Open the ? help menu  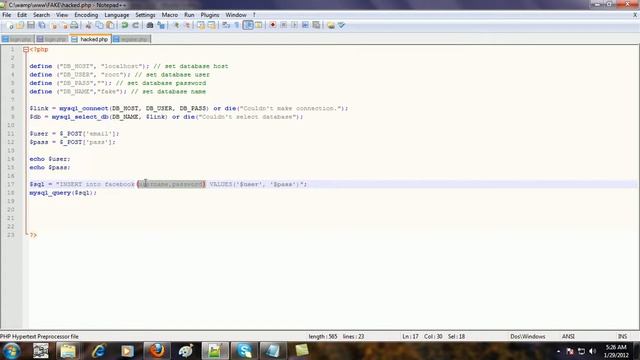coord(254,15)
